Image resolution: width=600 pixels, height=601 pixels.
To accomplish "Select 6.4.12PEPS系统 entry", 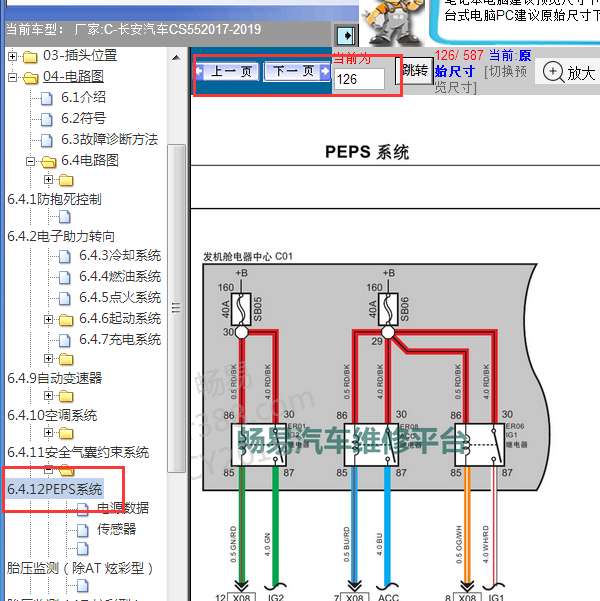I will point(54,489).
